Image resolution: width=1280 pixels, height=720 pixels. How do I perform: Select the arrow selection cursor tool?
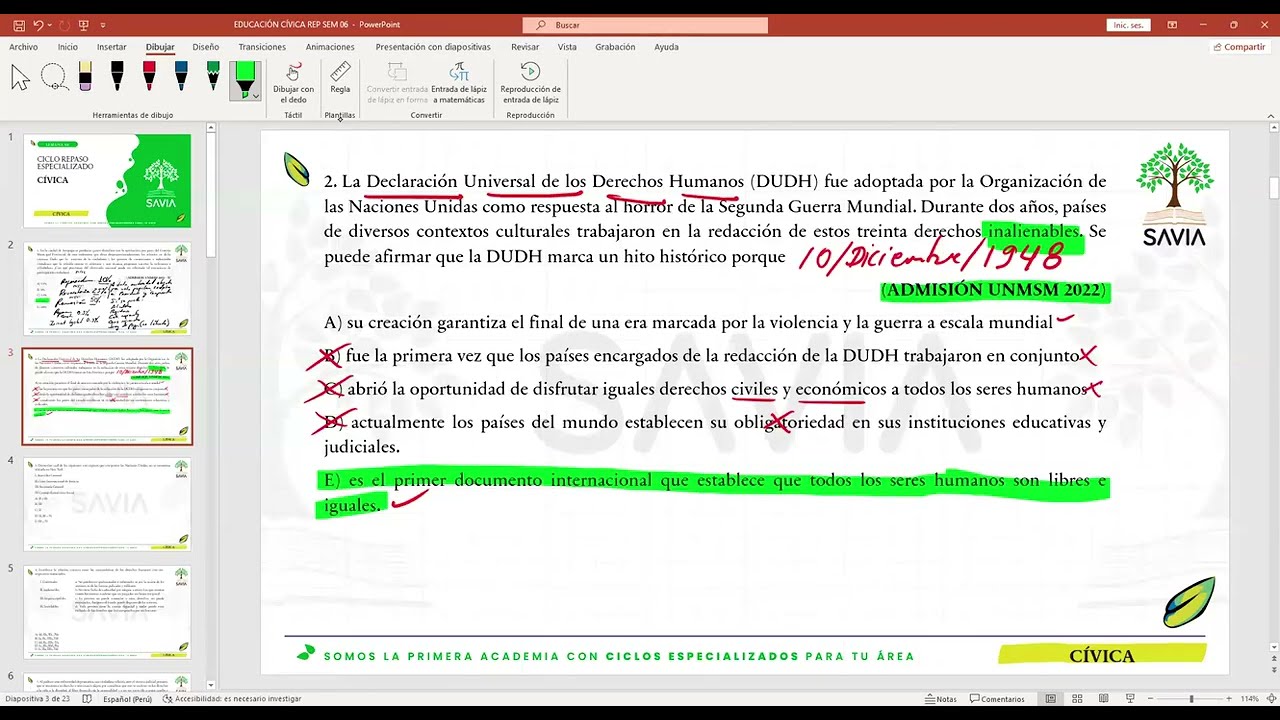pyautogui.click(x=20, y=78)
